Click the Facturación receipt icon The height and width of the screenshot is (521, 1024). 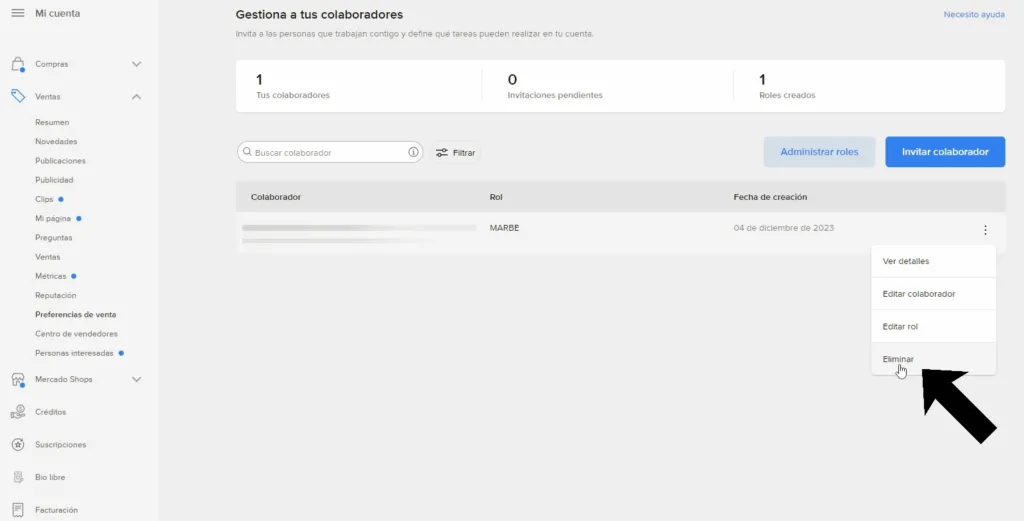(18, 510)
